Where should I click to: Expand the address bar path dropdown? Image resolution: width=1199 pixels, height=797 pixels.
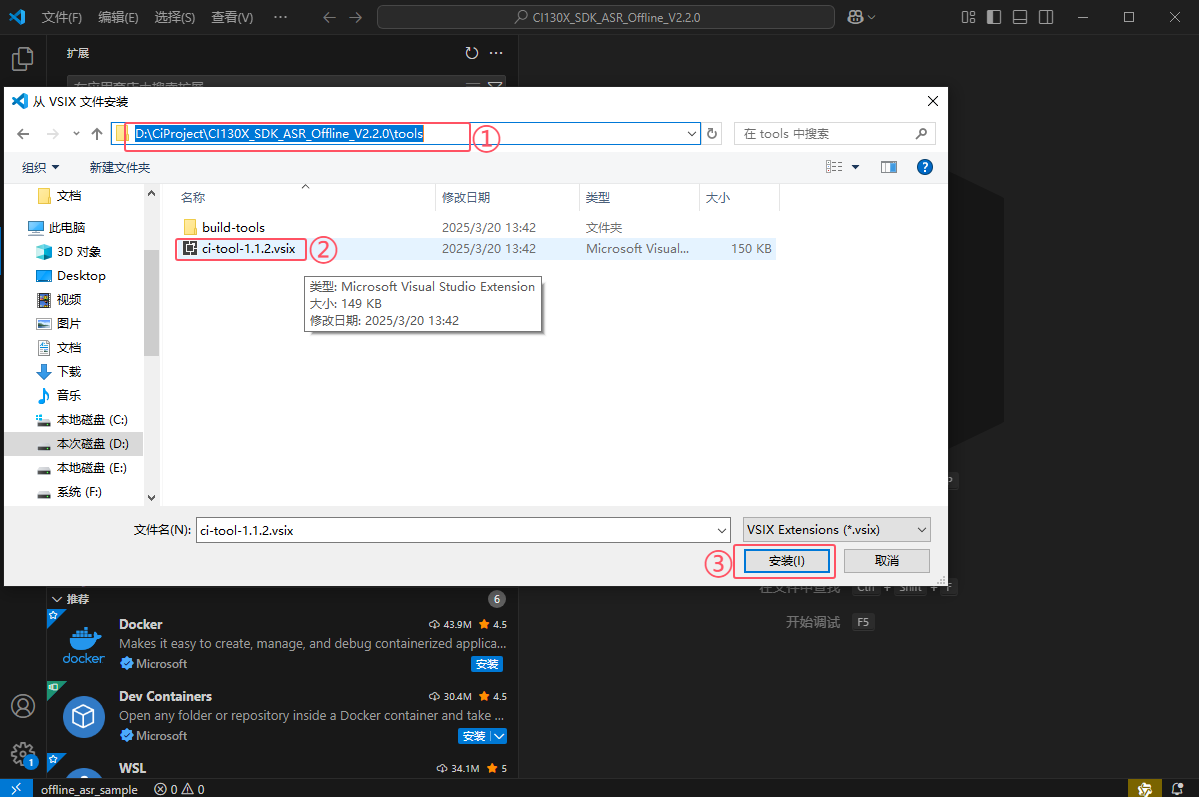[x=691, y=134]
